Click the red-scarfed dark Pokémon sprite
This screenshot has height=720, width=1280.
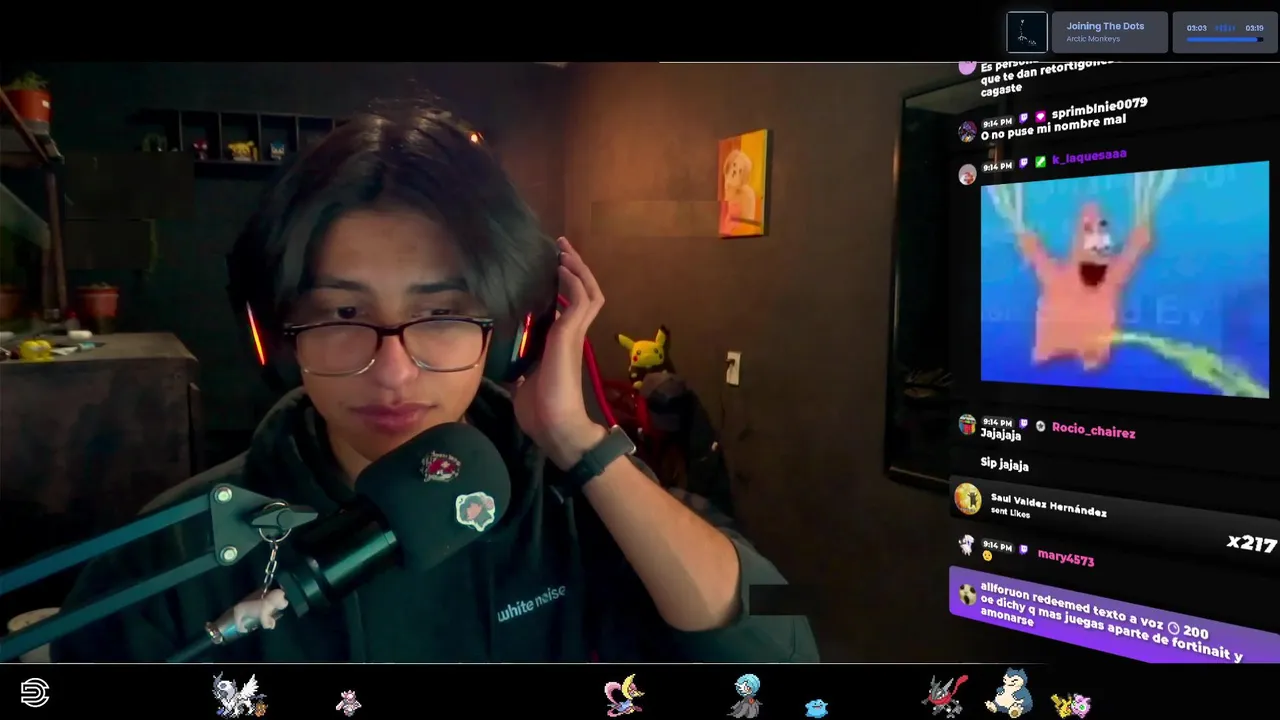pyautogui.click(x=945, y=696)
